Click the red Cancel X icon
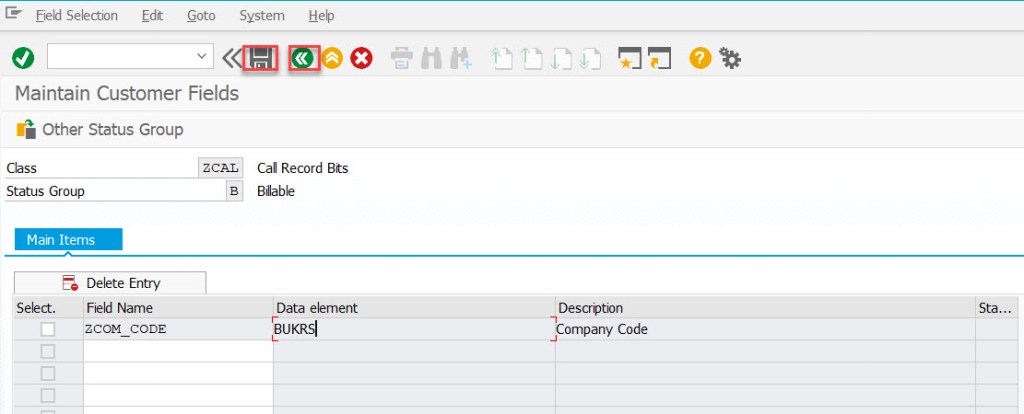 [x=361, y=59]
